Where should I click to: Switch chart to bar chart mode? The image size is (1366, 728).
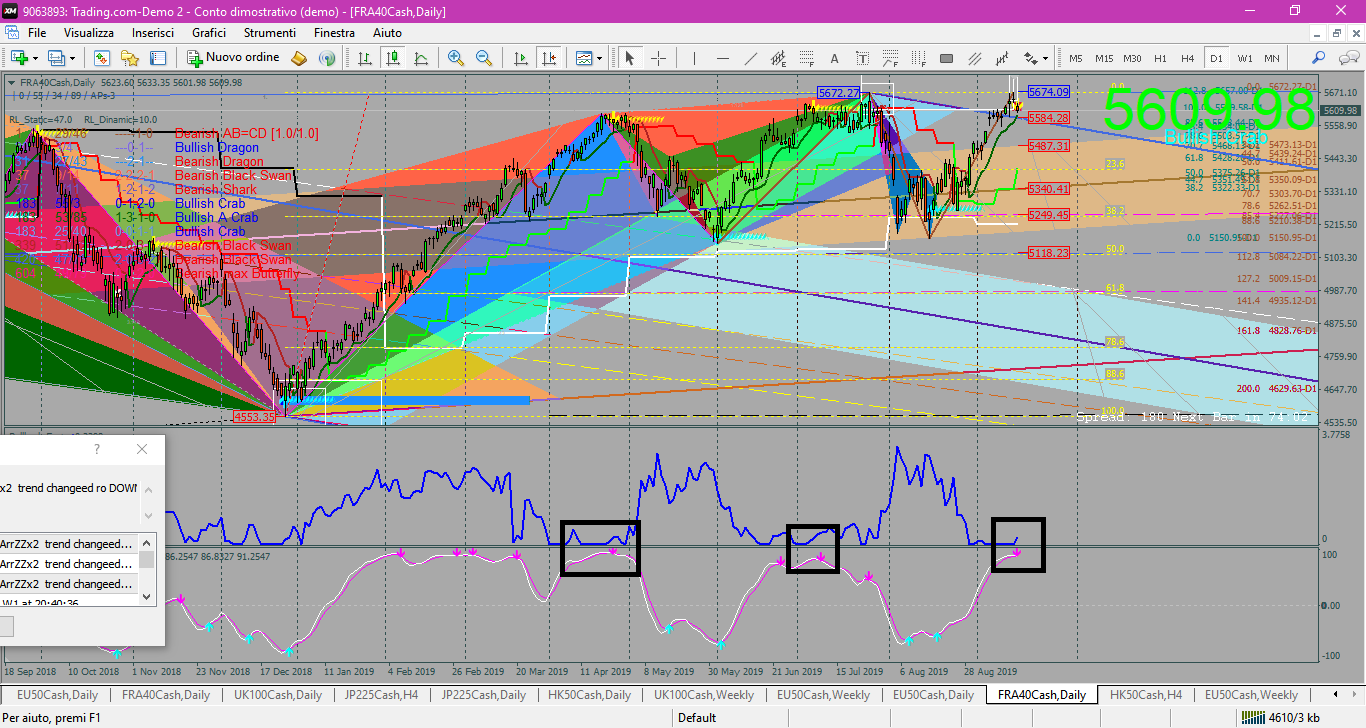point(364,58)
